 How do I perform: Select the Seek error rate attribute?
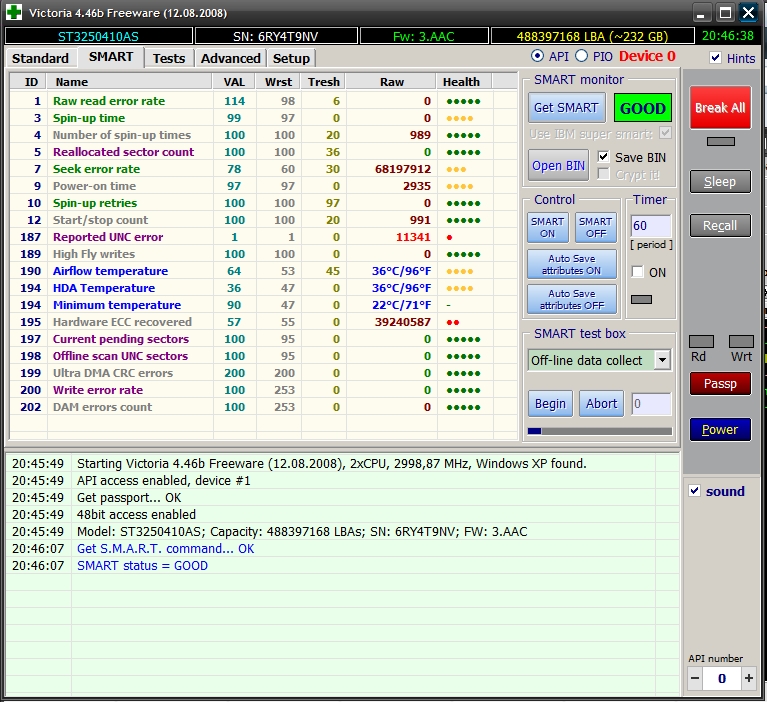coord(263,169)
